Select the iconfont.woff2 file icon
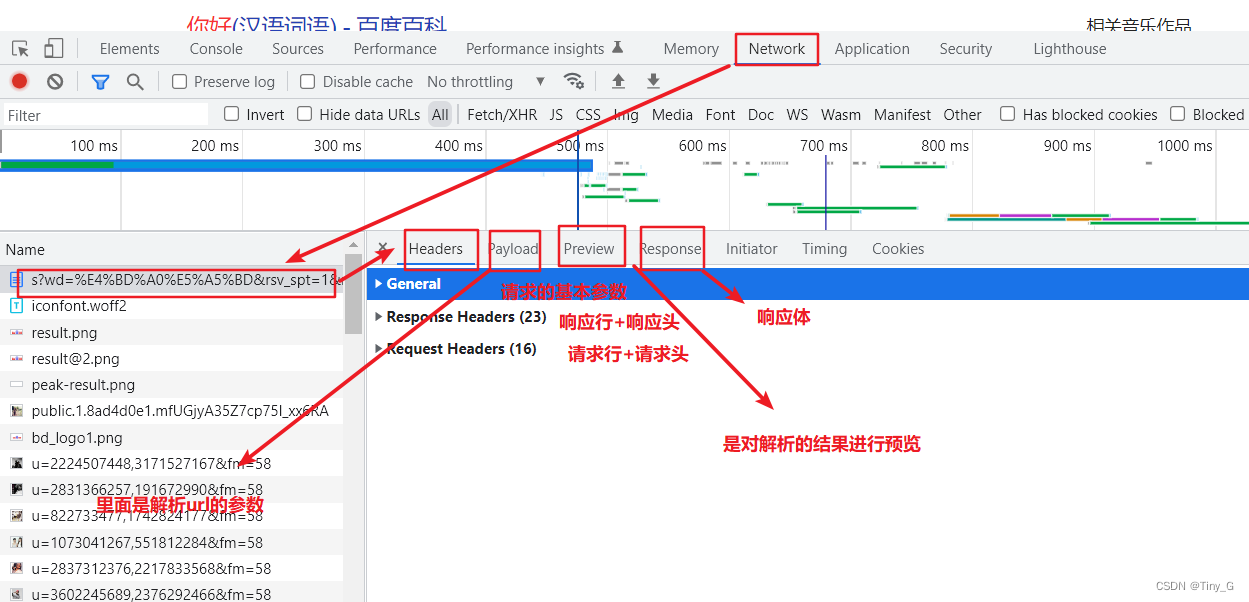 tap(16, 306)
